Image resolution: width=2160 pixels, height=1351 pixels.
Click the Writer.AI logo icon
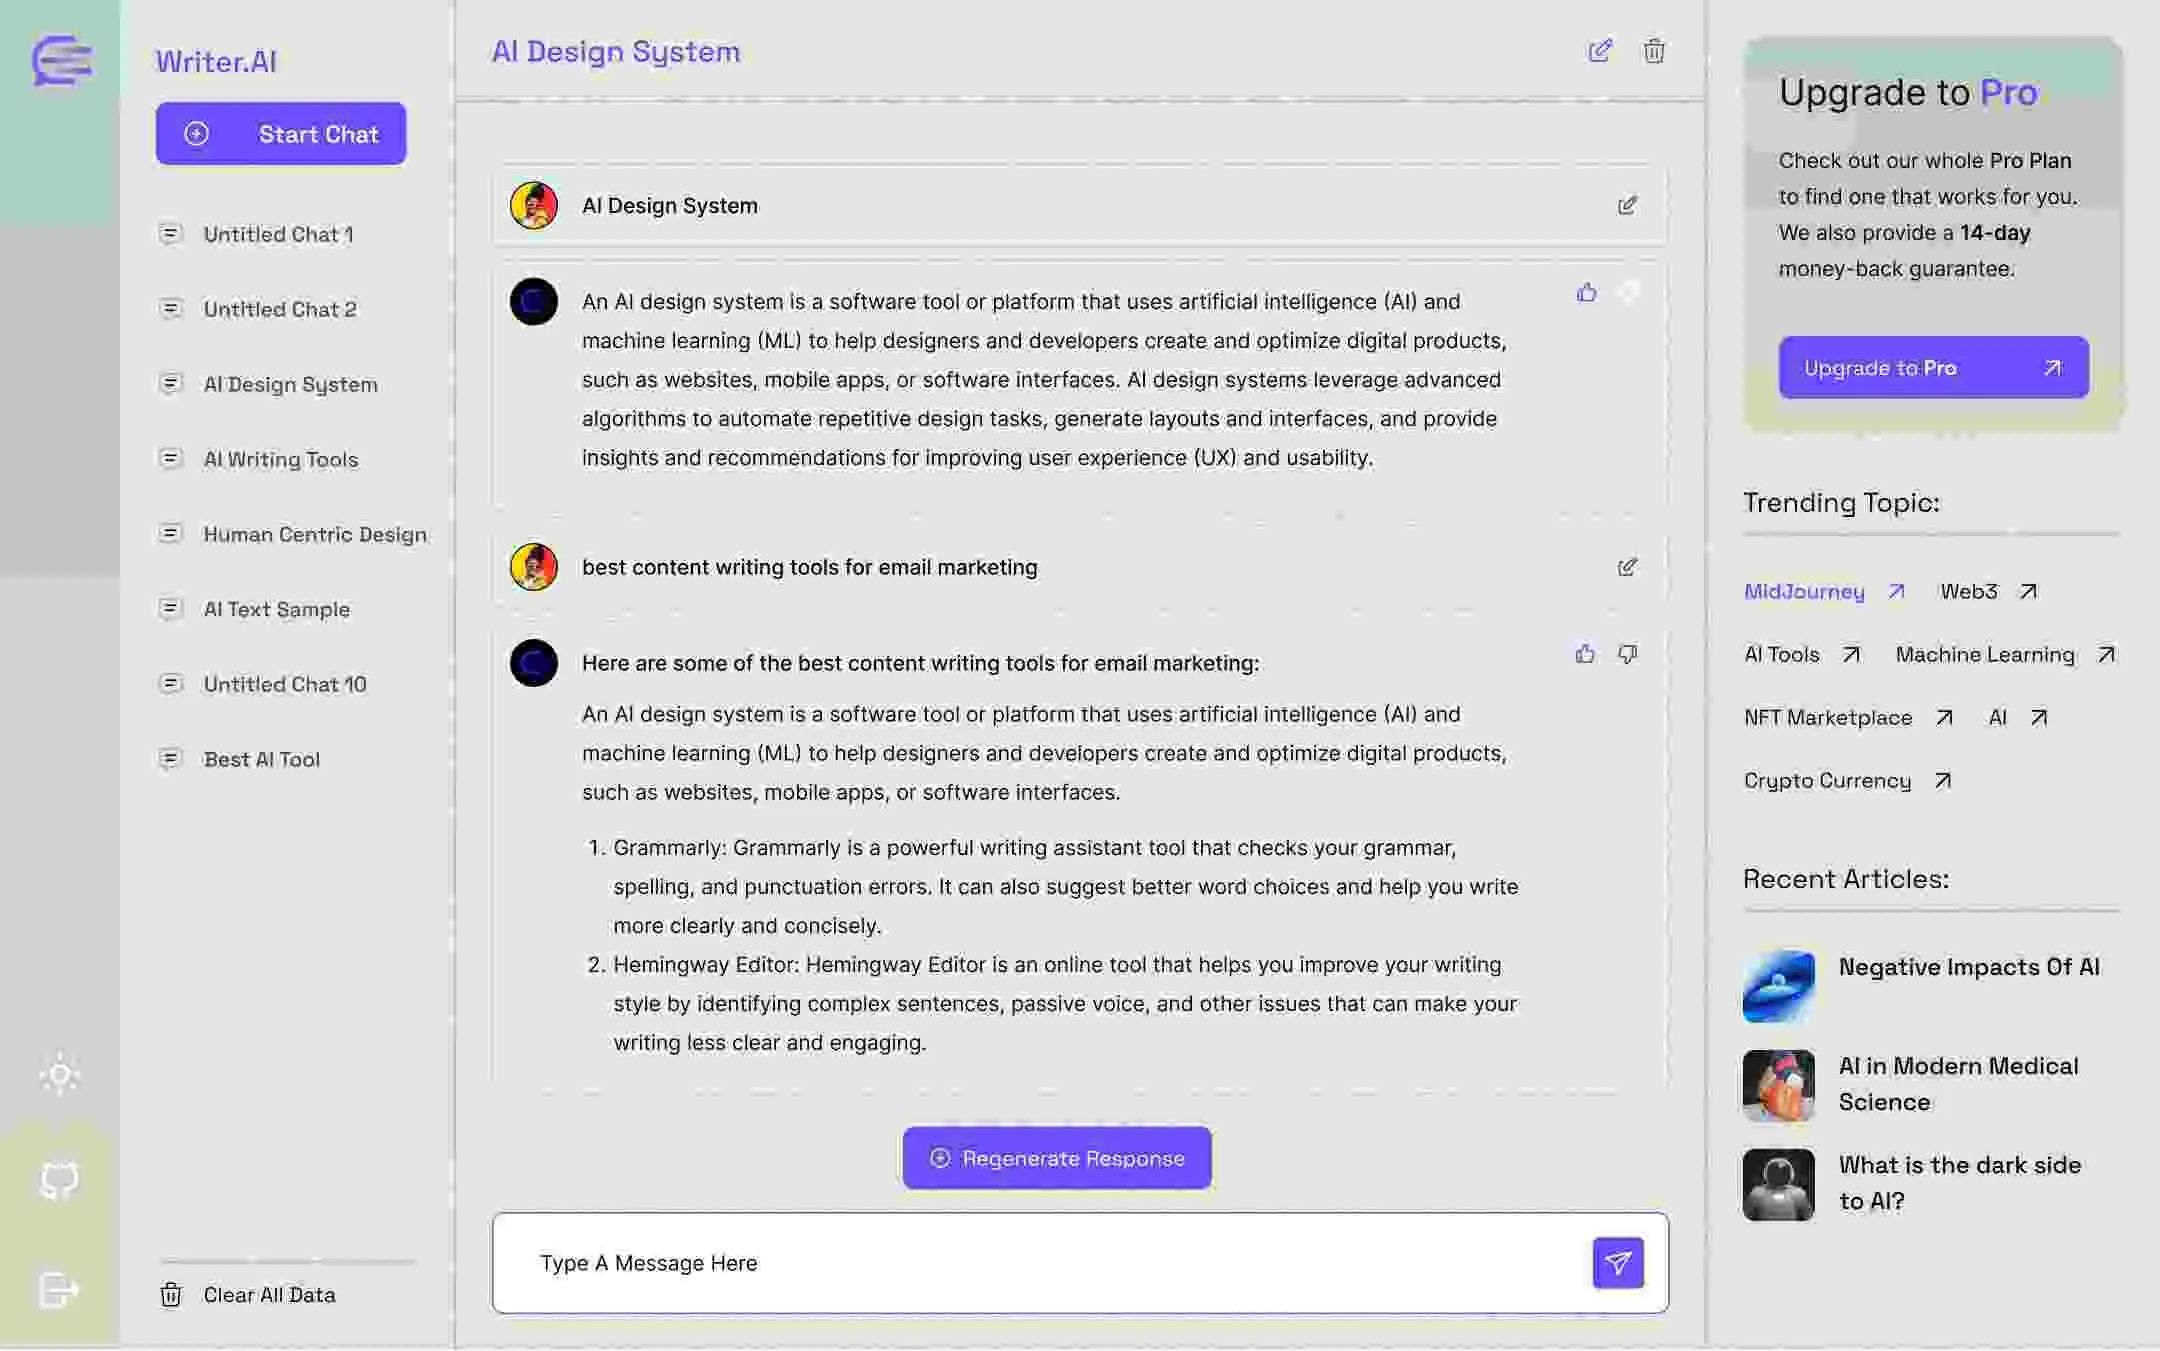[x=61, y=61]
